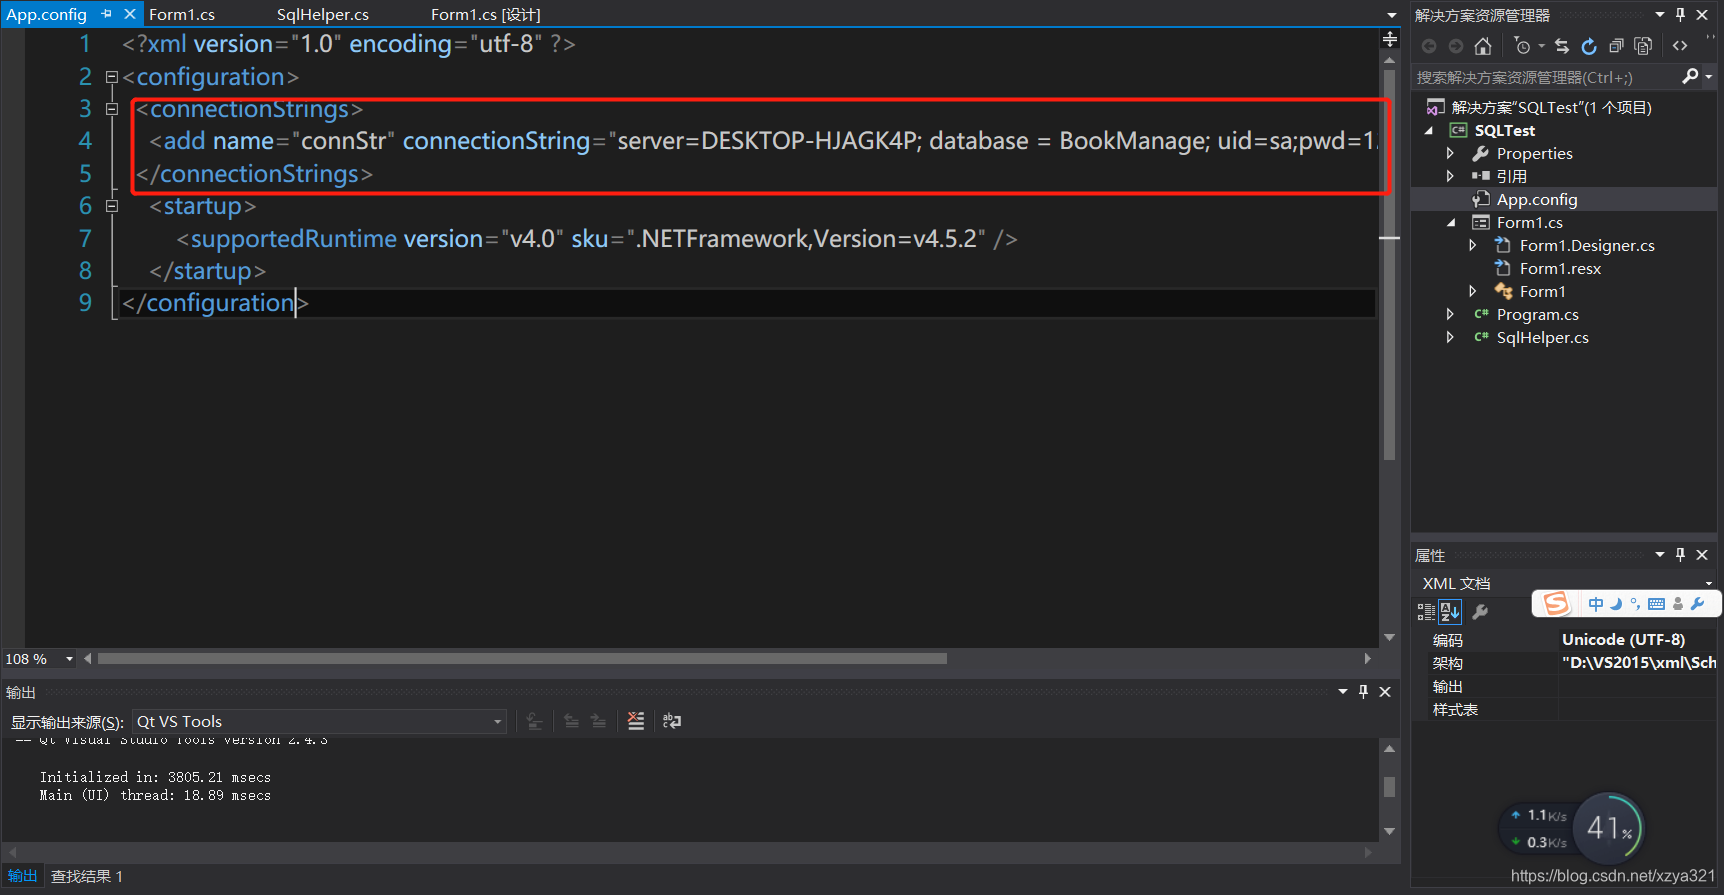Click Collapse All icon in Solution Explorer
The height and width of the screenshot is (895, 1724).
[x=1616, y=46]
